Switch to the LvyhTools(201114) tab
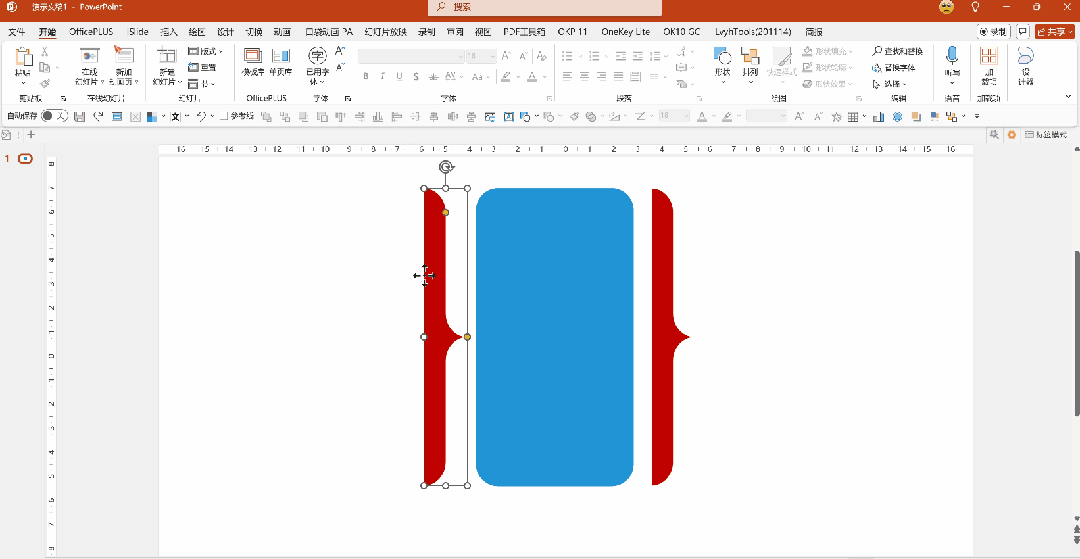Screen dimensions: 1080x559 753,32
